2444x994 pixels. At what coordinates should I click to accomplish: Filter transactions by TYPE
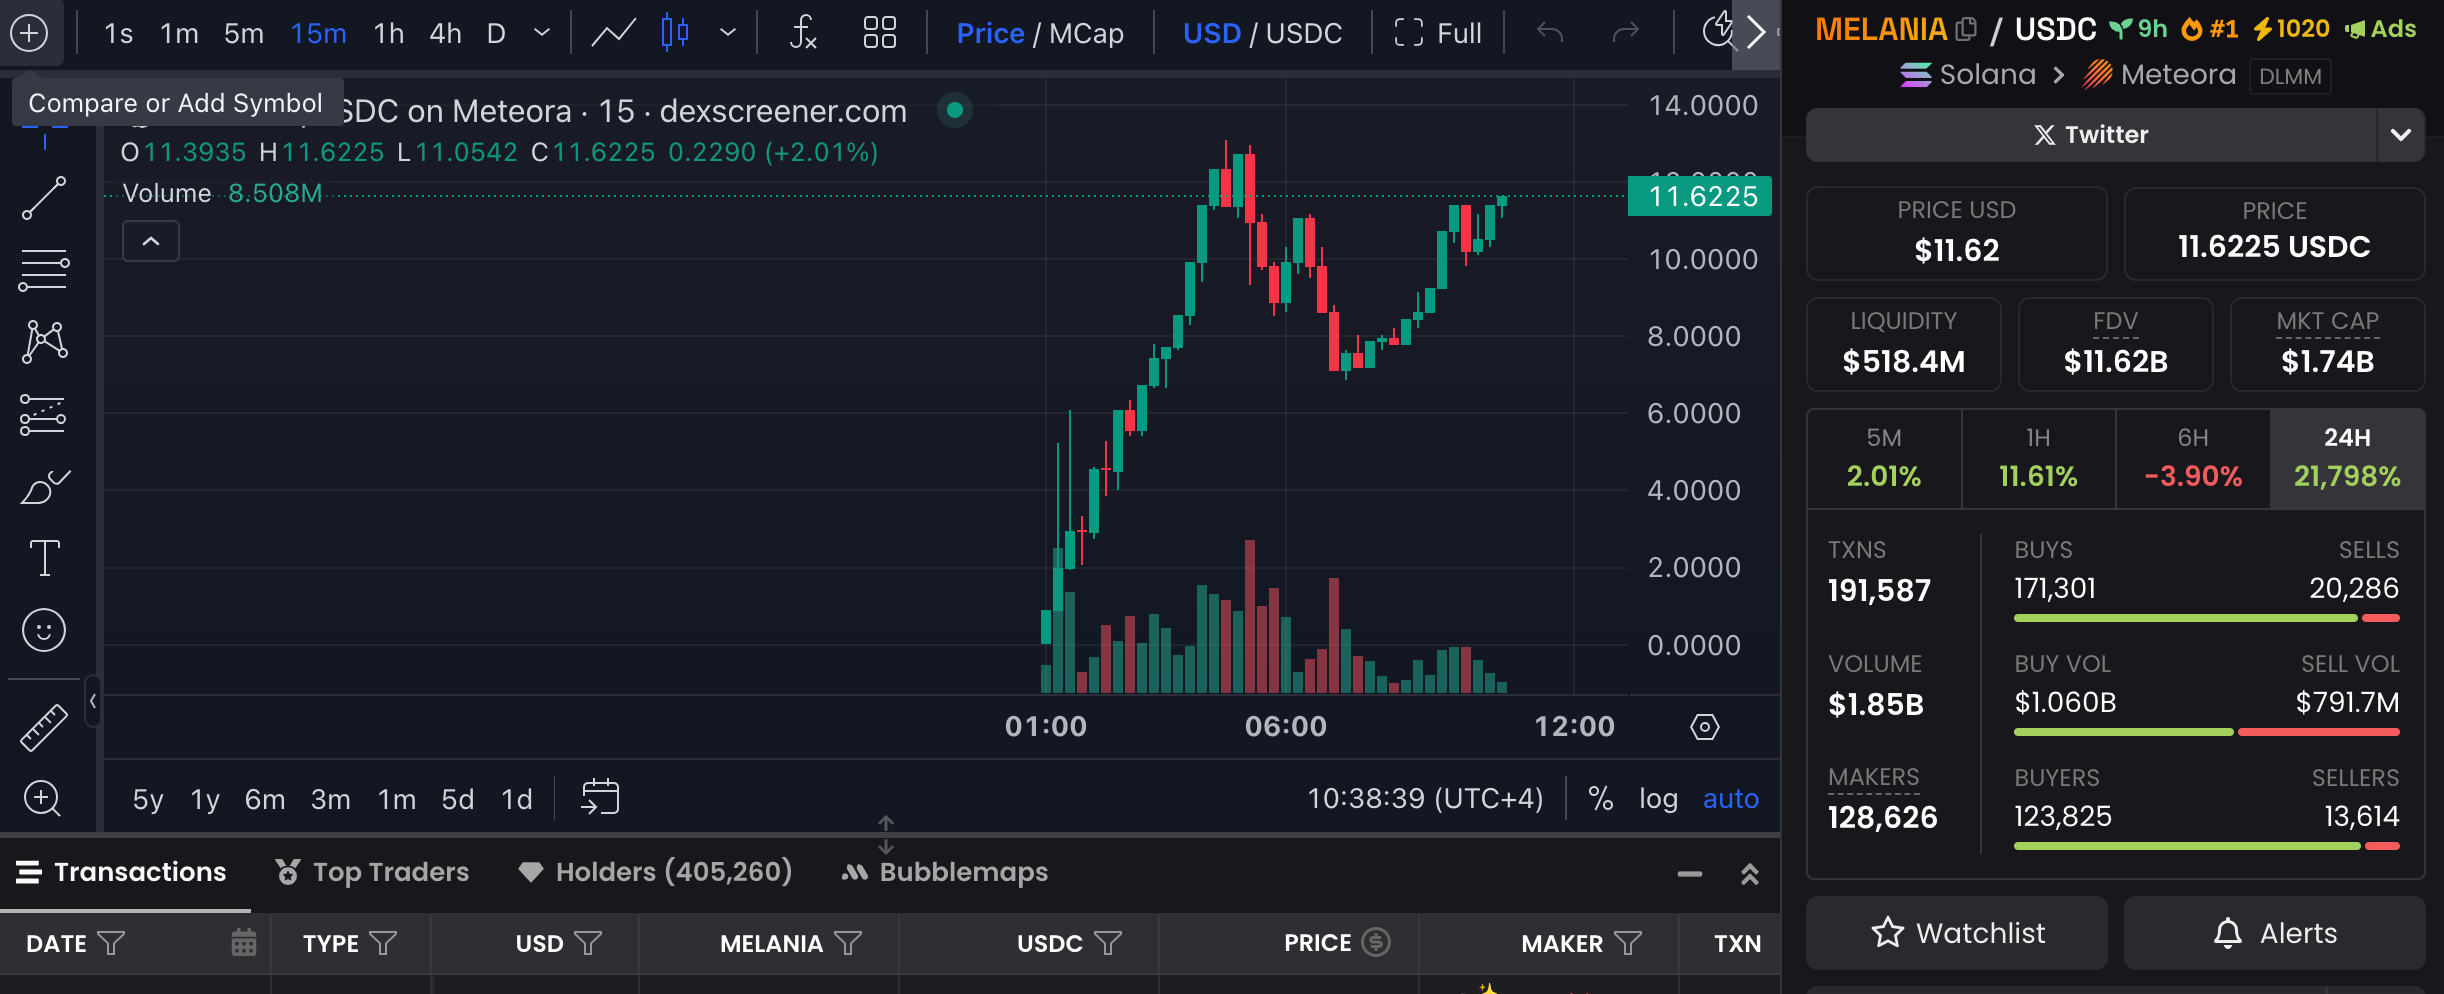click(383, 943)
